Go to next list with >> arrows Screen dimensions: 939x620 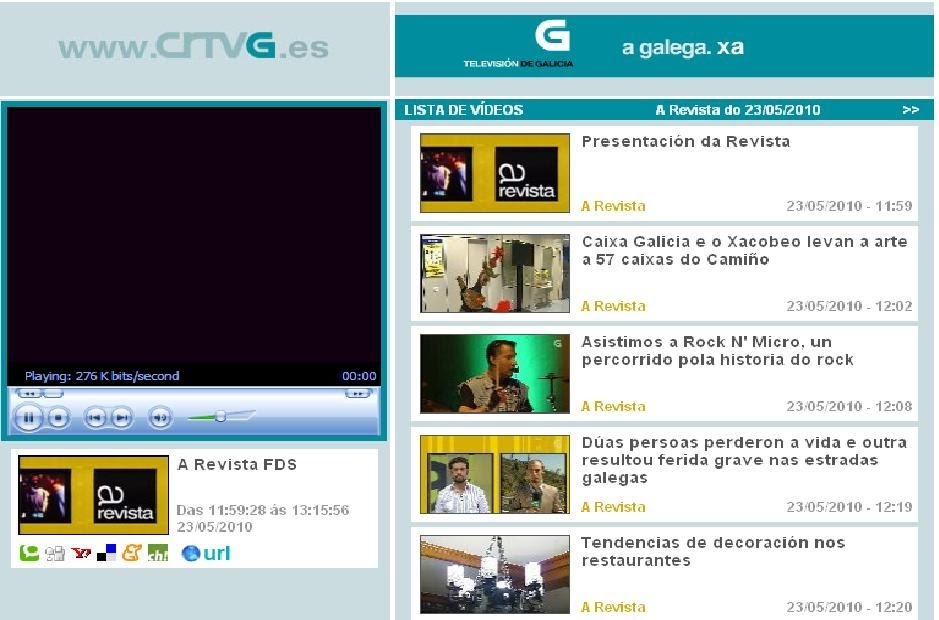[x=910, y=110]
